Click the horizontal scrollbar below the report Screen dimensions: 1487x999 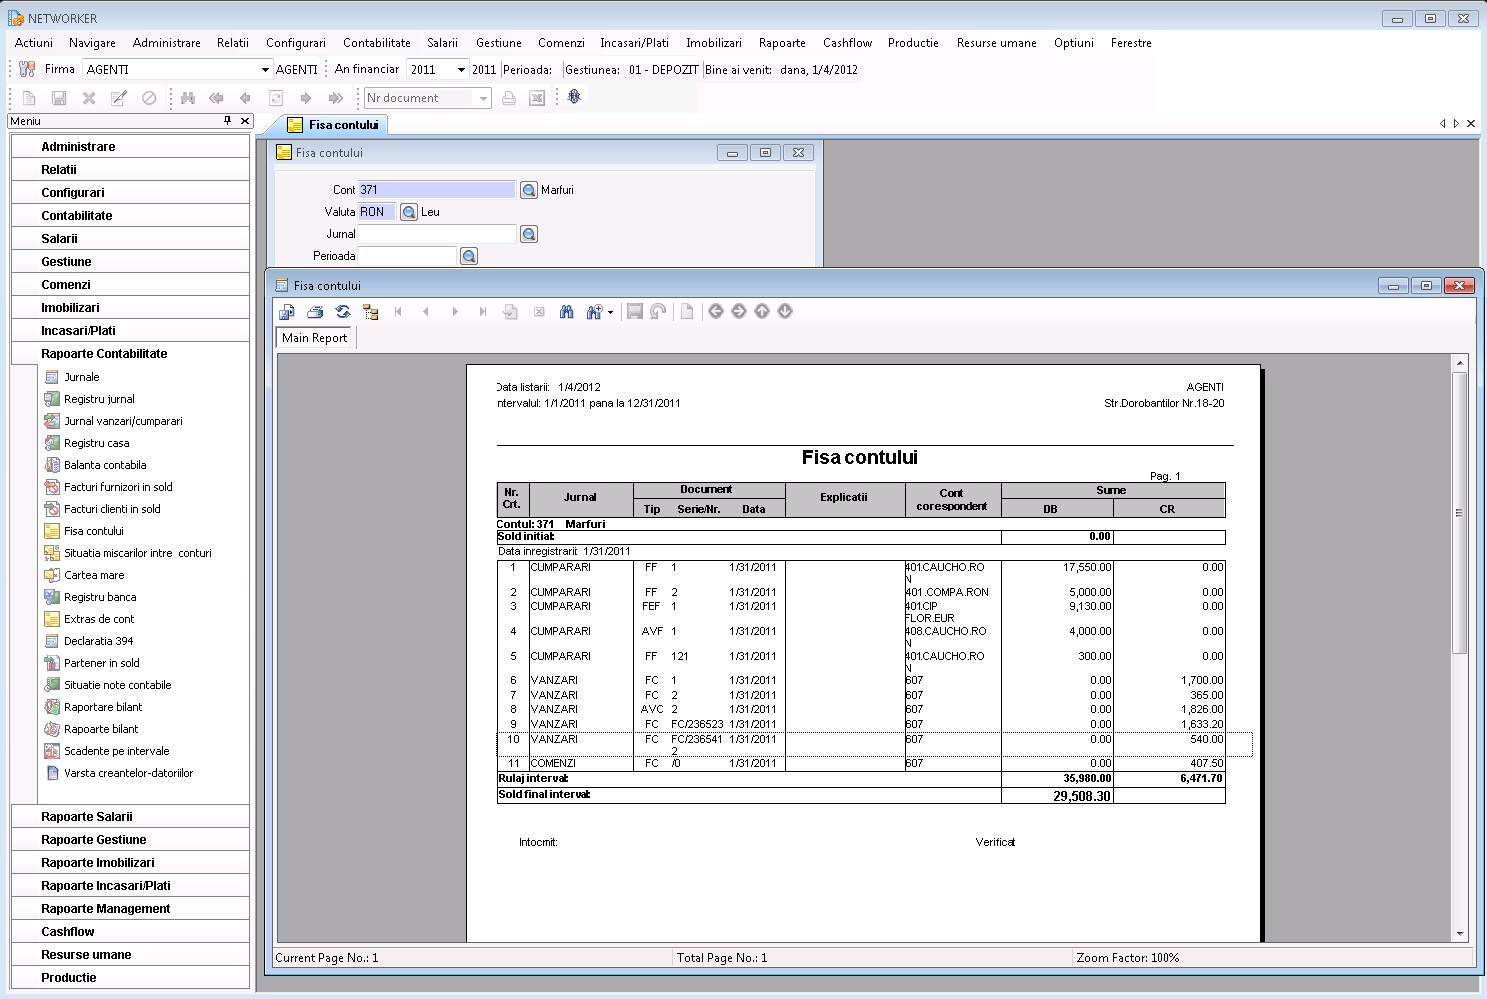point(700,941)
